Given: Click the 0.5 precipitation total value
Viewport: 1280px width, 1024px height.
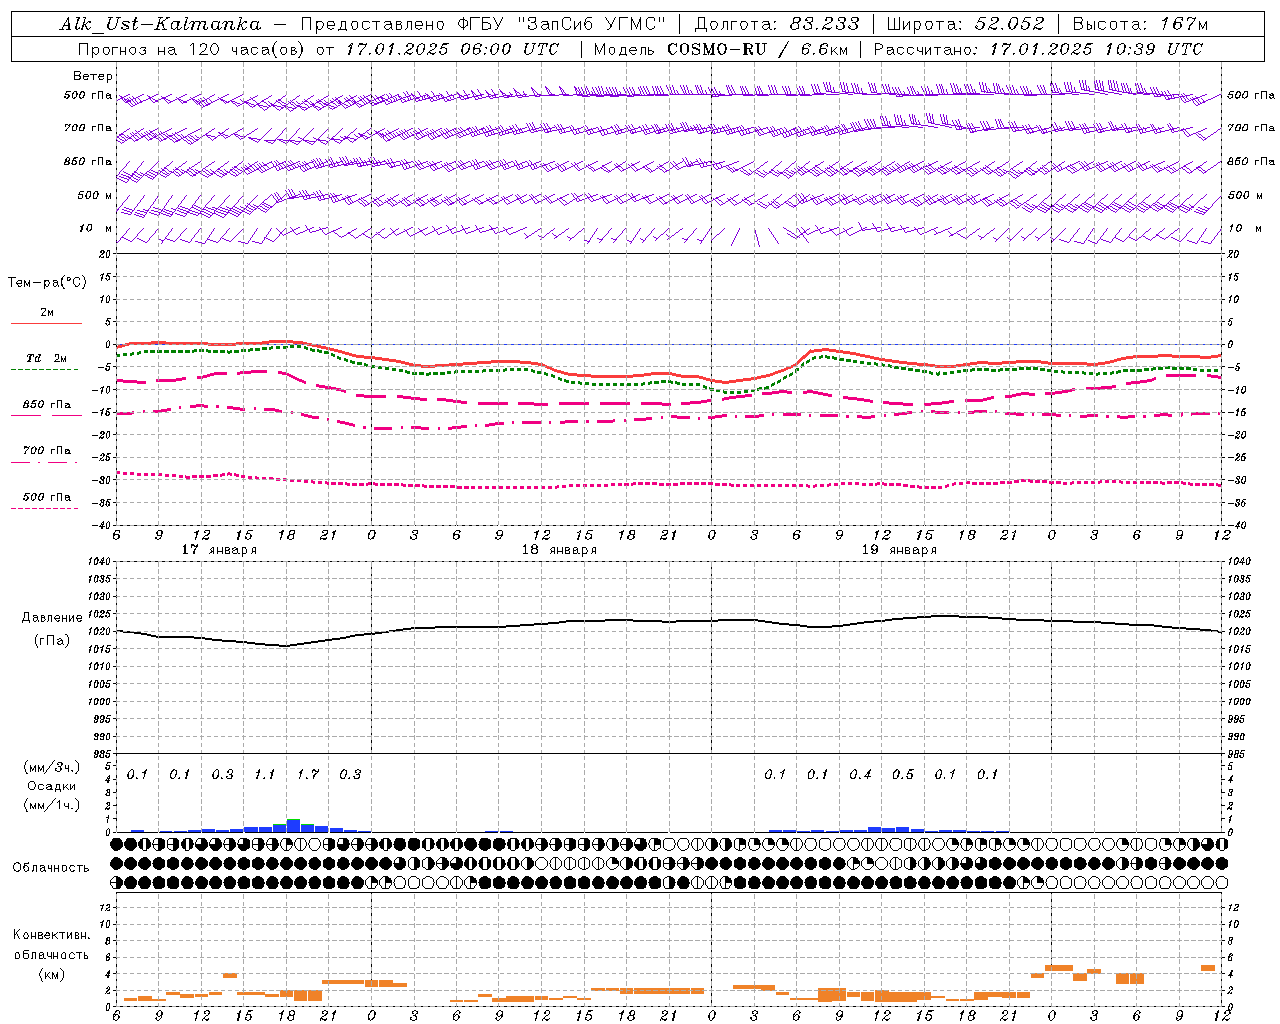Looking at the screenshot, I should [x=902, y=774].
